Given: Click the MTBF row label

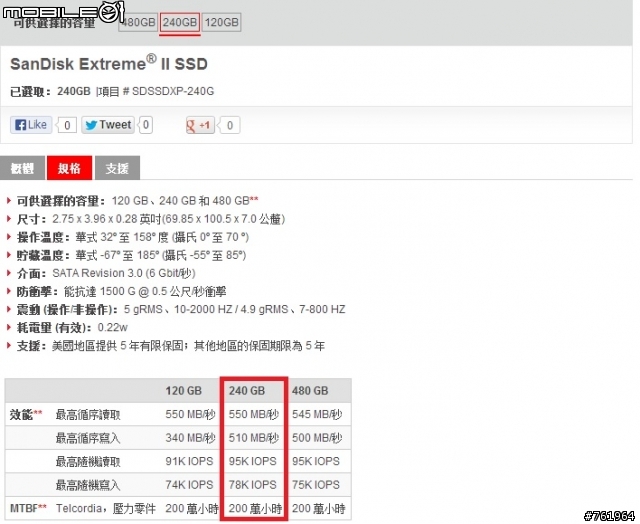Looking at the screenshot, I should [28, 508].
